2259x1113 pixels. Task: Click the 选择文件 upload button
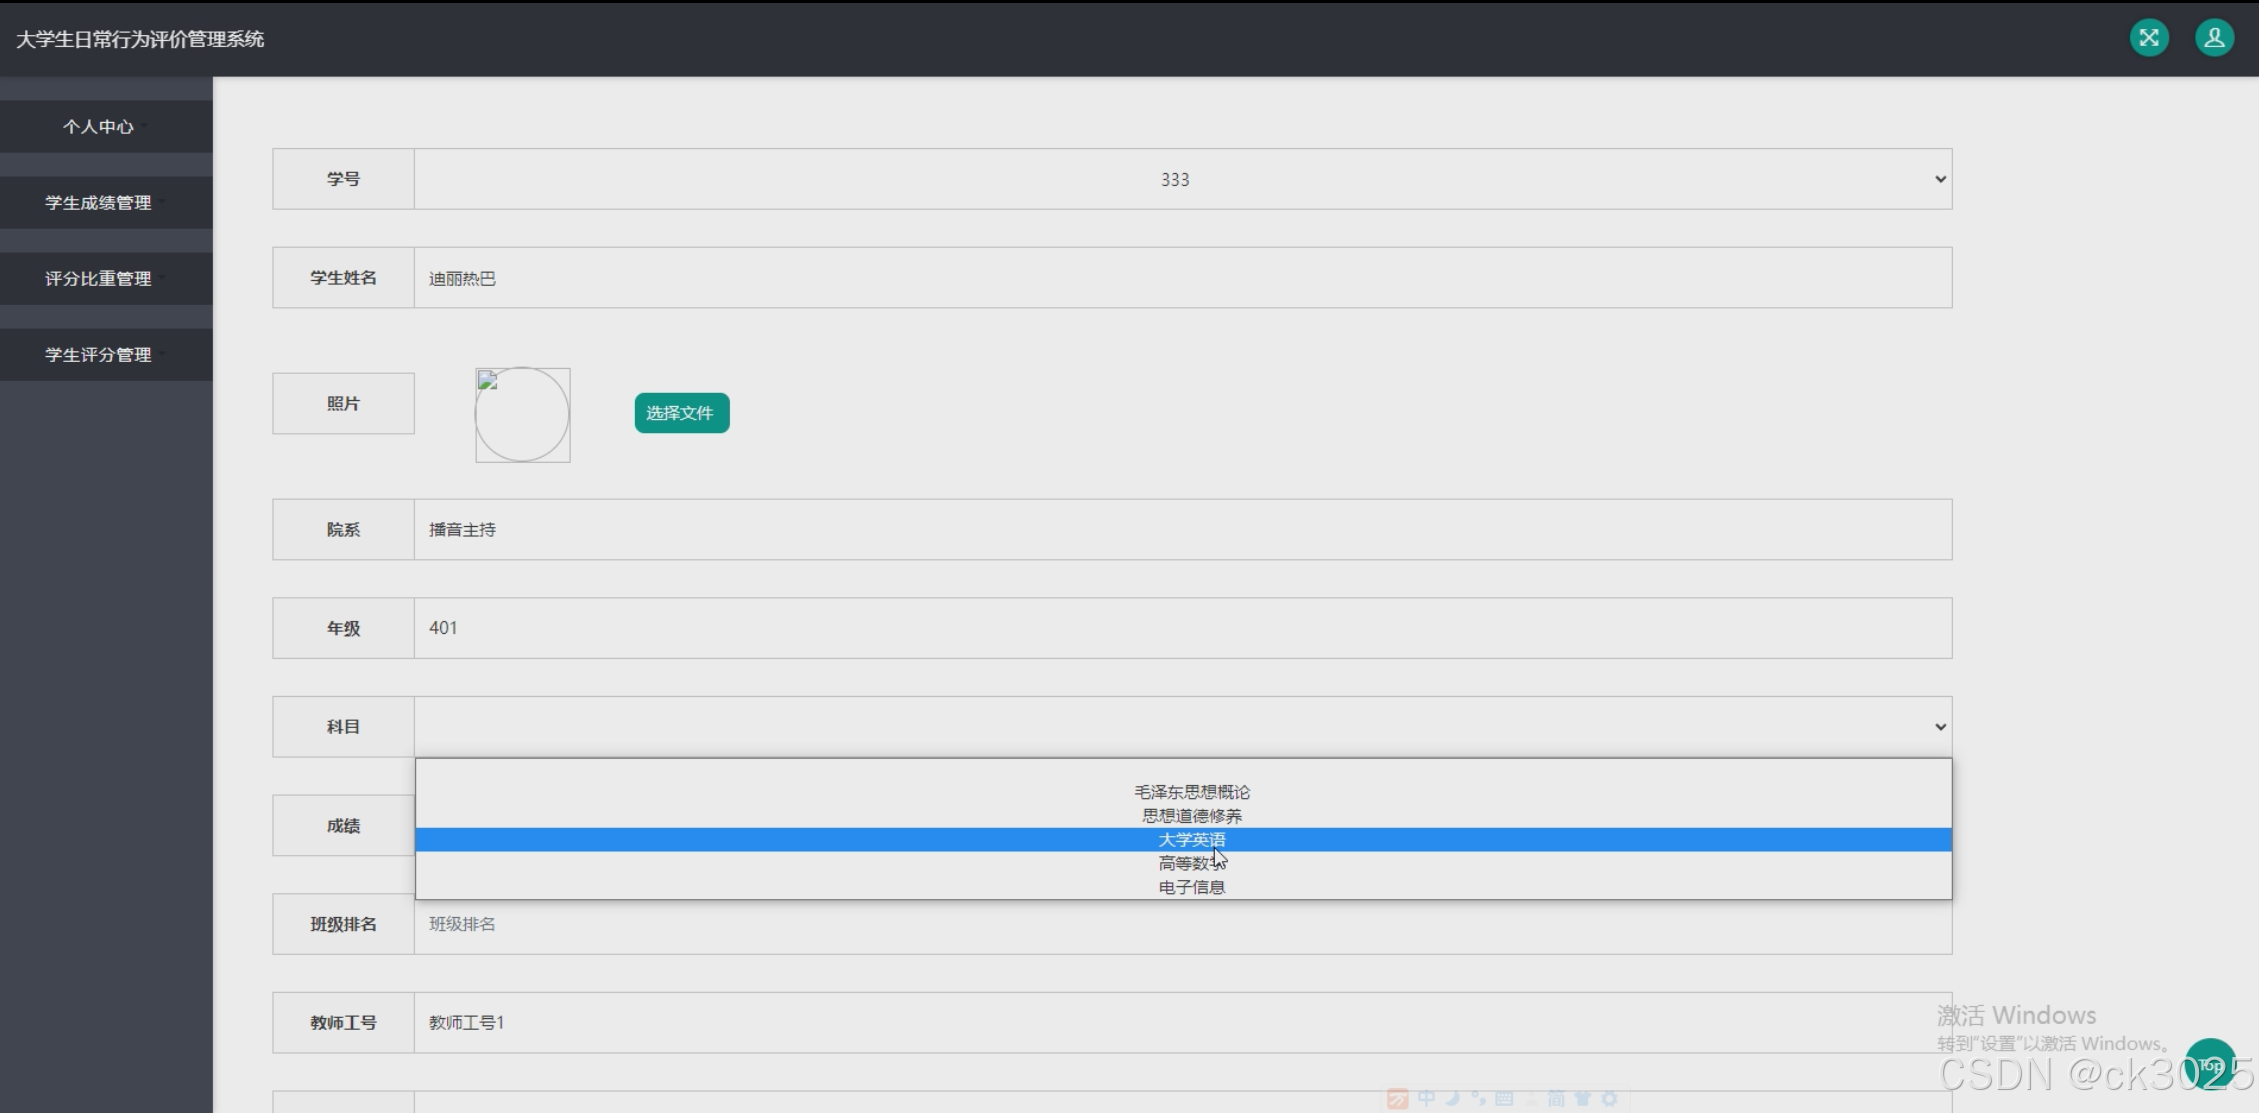tap(681, 413)
